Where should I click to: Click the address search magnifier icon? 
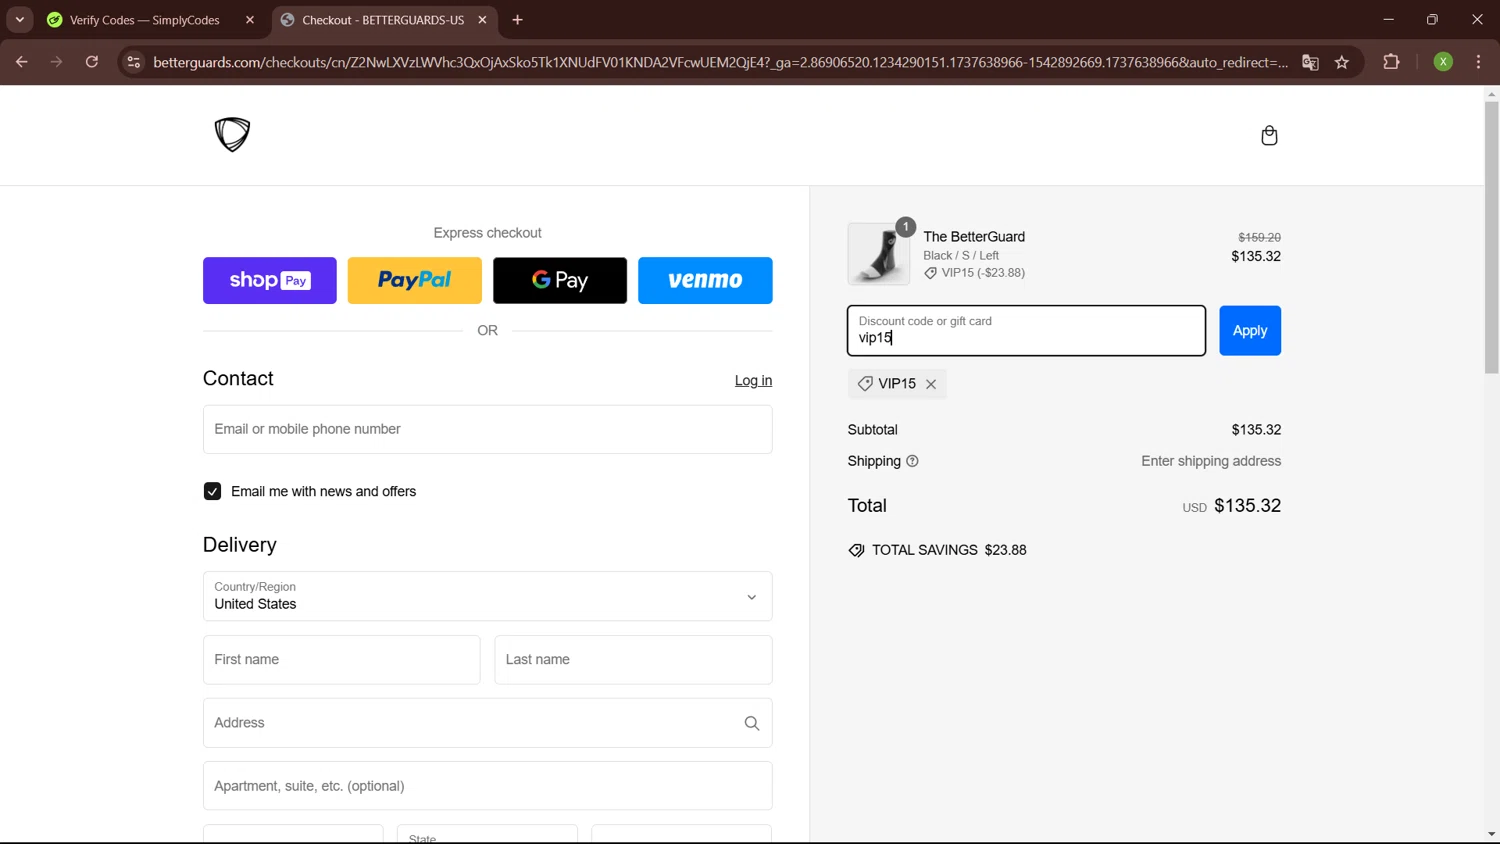pos(752,723)
